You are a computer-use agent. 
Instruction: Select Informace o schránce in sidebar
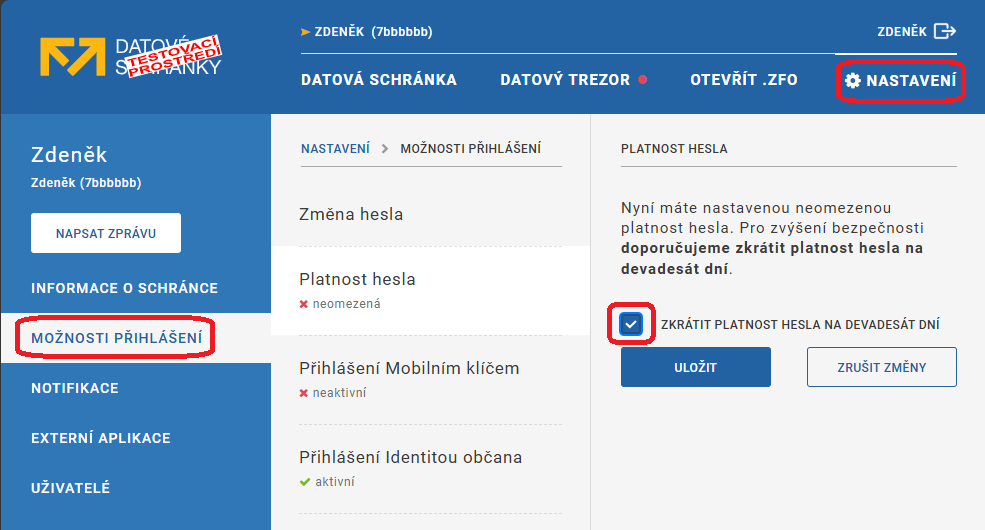(x=124, y=288)
